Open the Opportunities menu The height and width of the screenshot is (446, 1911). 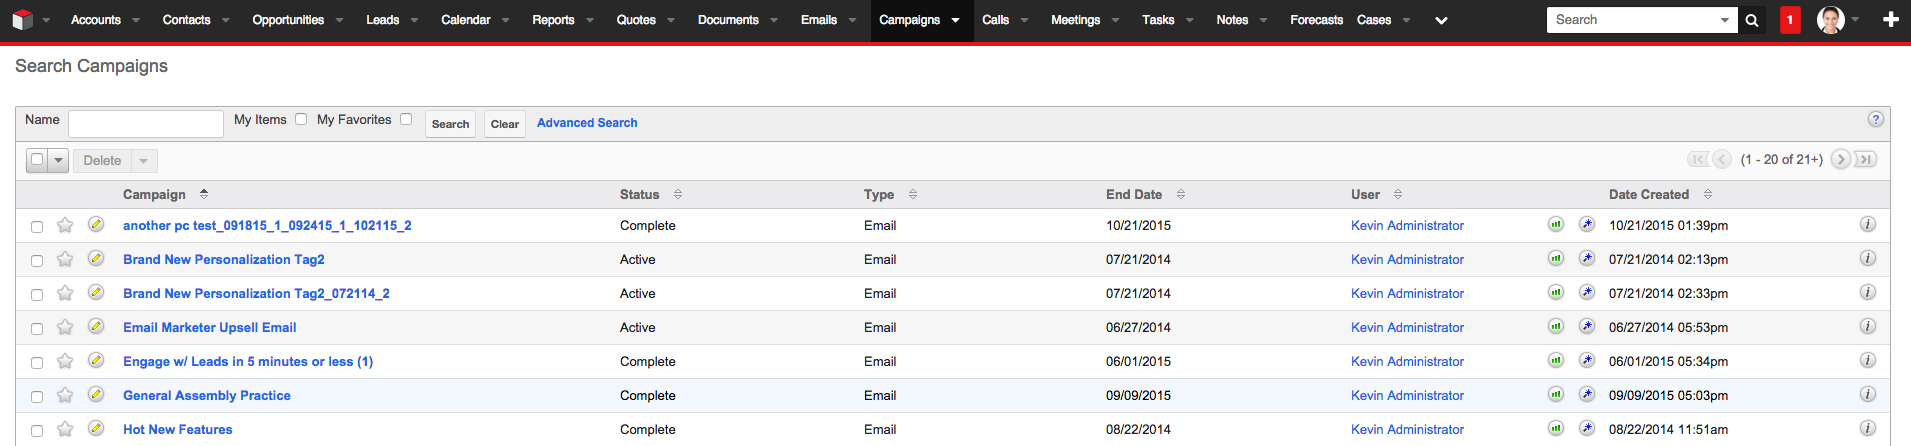click(288, 20)
